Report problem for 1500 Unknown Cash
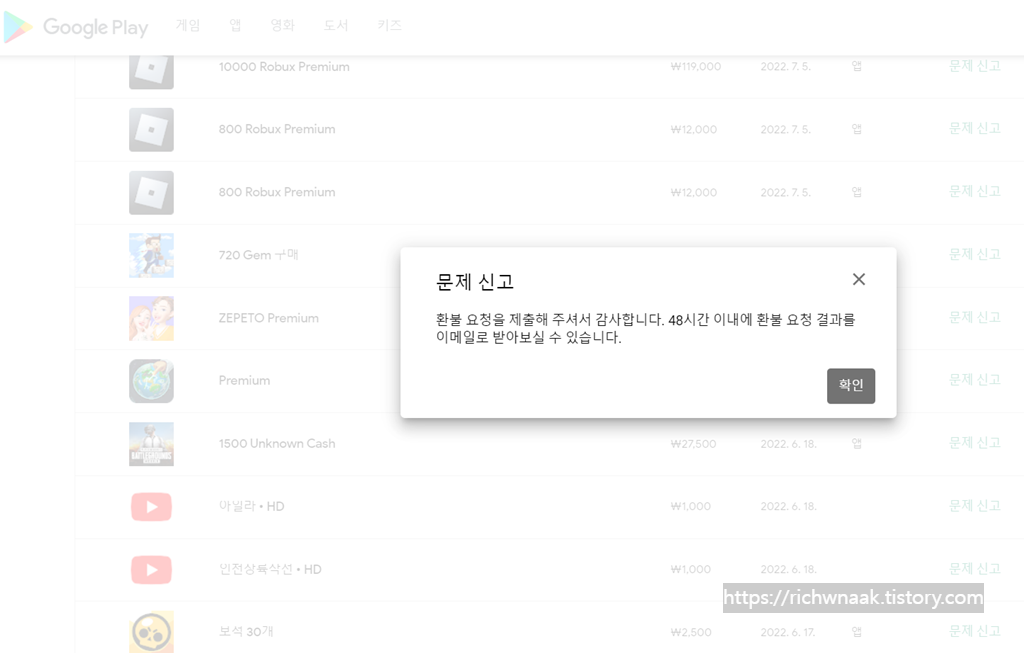 pos(974,443)
